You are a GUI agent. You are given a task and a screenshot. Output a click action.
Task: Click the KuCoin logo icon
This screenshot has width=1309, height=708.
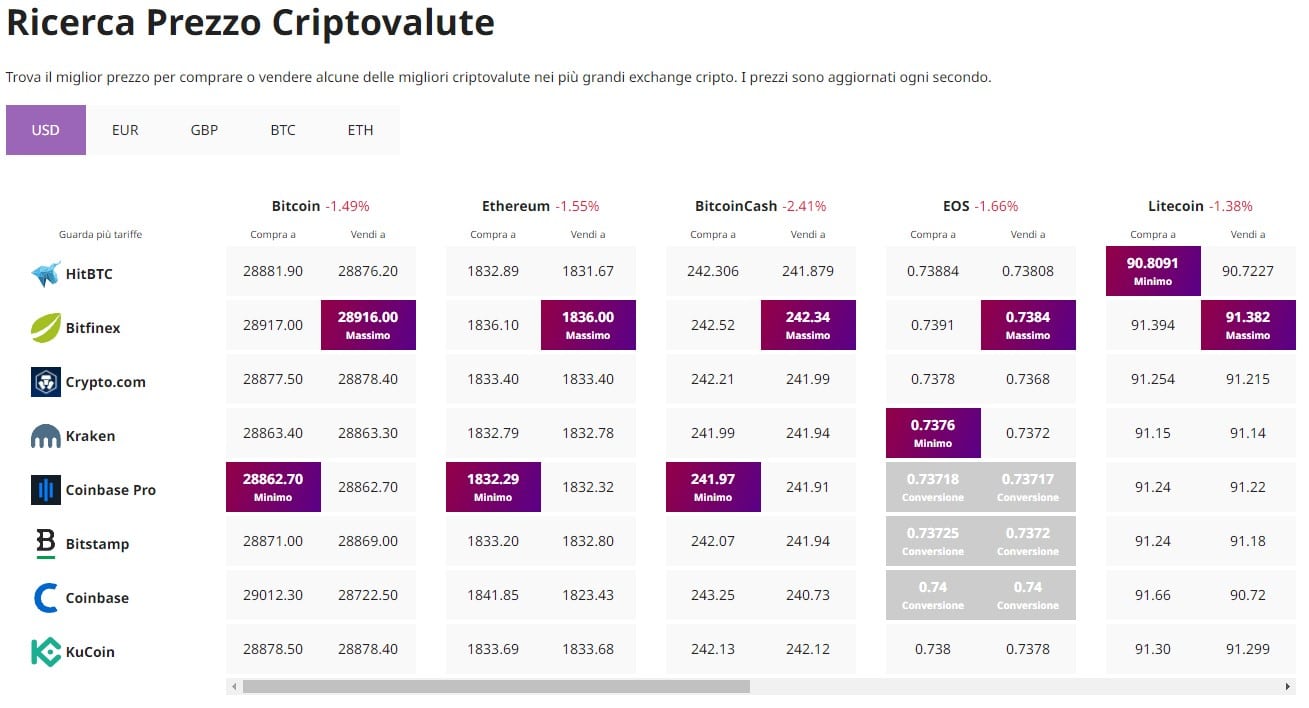[x=46, y=652]
